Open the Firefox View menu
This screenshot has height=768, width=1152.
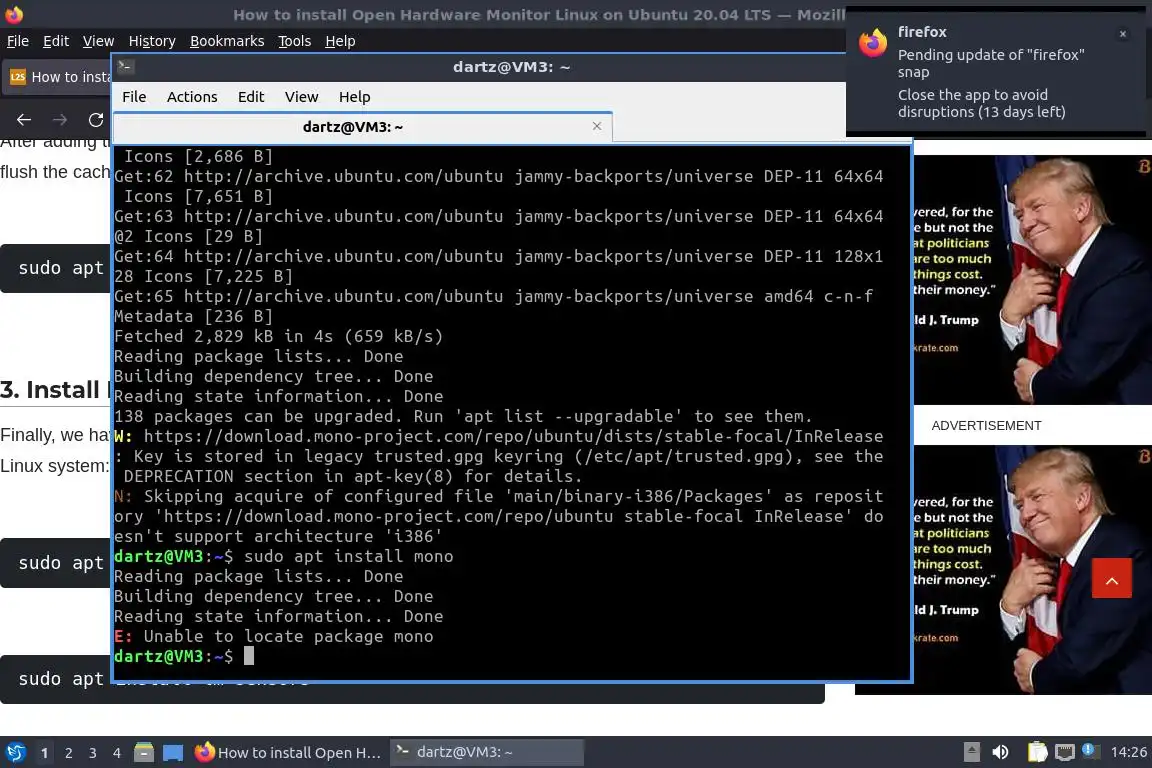98,41
